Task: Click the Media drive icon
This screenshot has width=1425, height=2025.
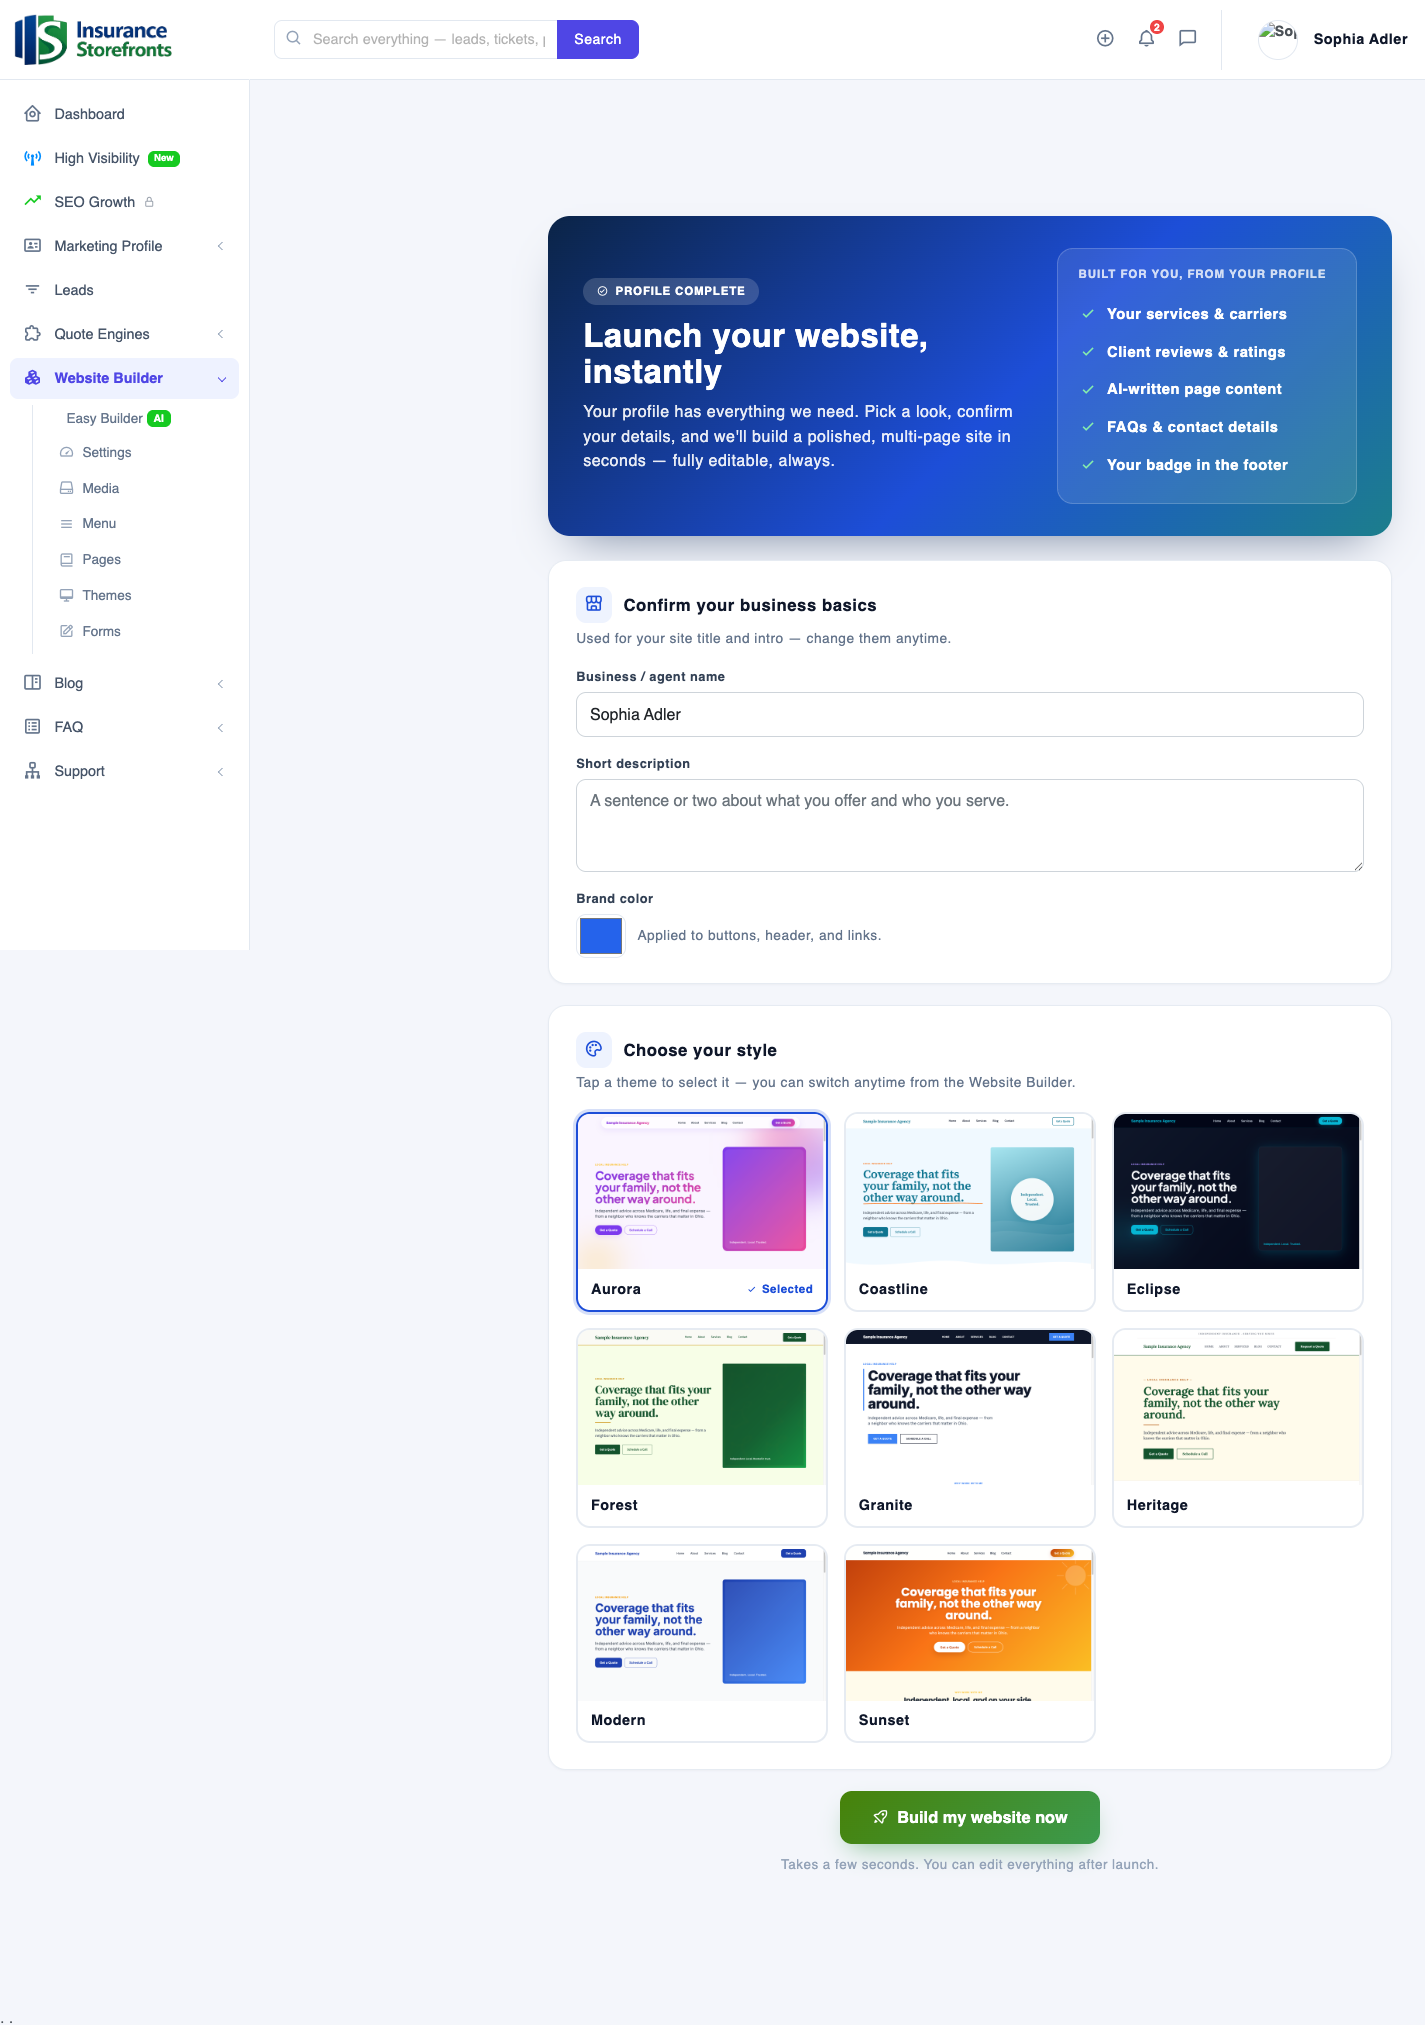Action: pyautogui.click(x=67, y=488)
